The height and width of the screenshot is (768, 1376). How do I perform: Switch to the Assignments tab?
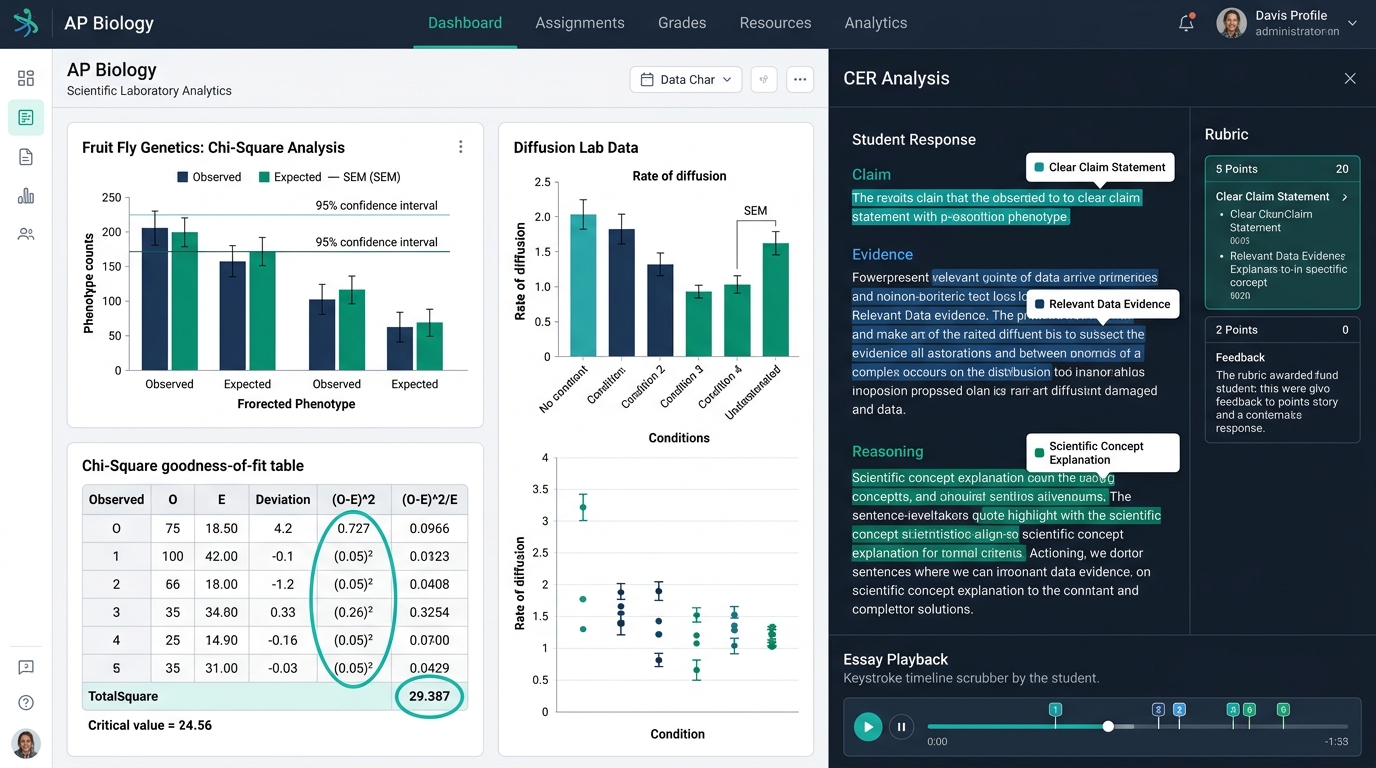[580, 23]
